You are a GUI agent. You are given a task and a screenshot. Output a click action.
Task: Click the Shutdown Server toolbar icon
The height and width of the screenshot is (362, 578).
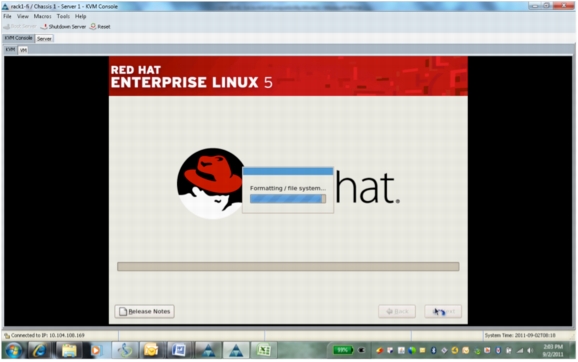click(x=44, y=27)
